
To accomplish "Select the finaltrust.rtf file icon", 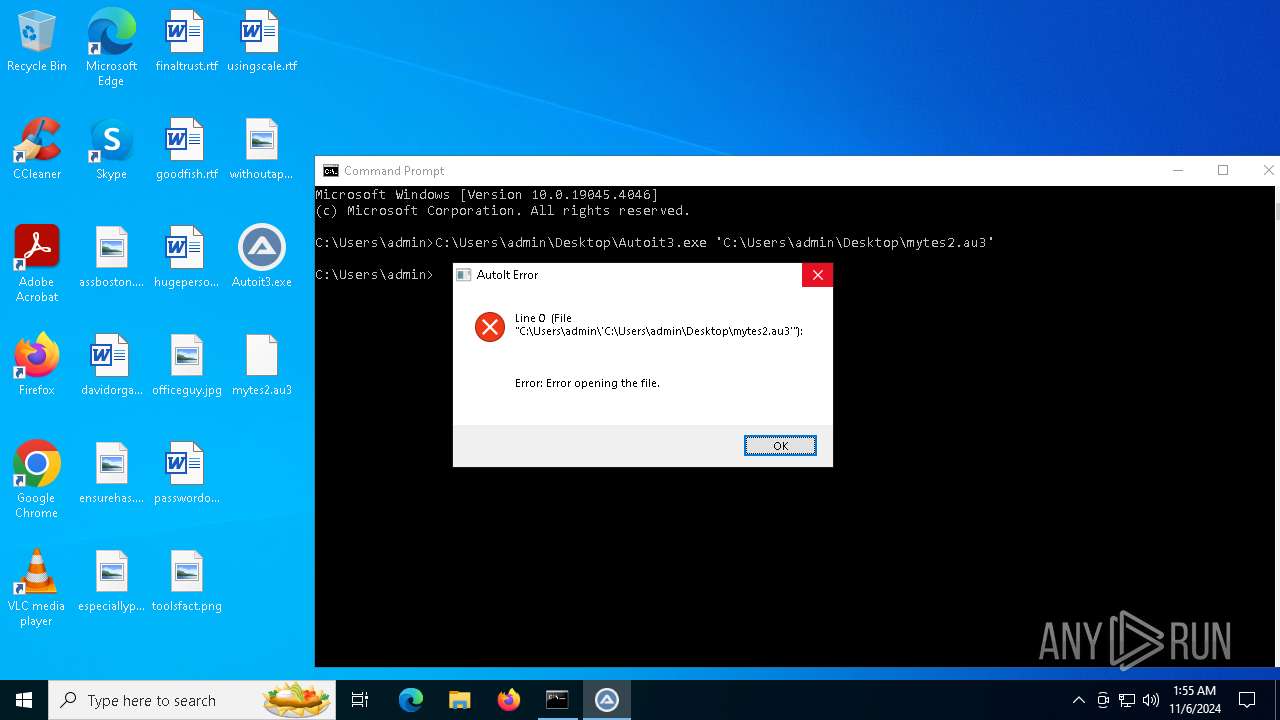I will pyautogui.click(x=186, y=41).
